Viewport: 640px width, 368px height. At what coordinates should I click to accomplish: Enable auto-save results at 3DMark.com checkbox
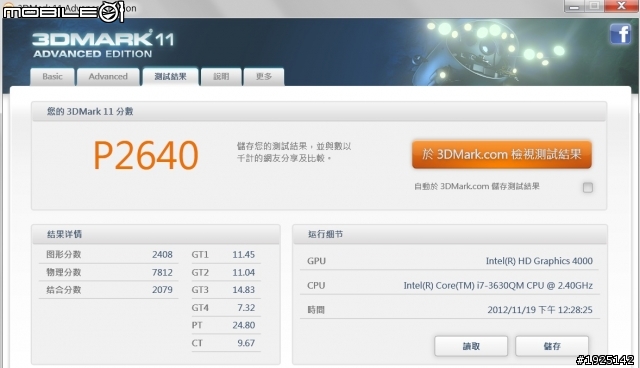pos(588,187)
